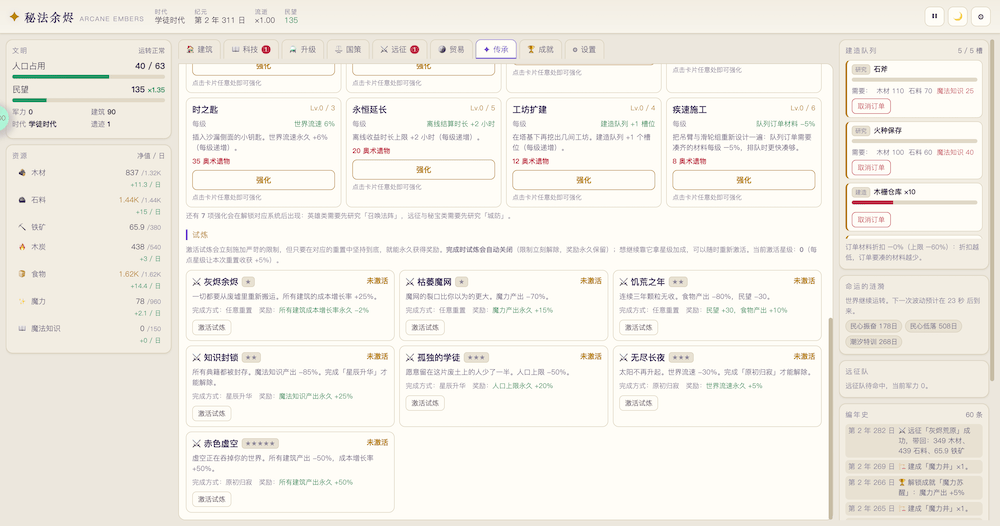This screenshot has width=1000, height=526.
Task: Click the five-star badge on 赤色虚空
Action: tap(260, 444)
